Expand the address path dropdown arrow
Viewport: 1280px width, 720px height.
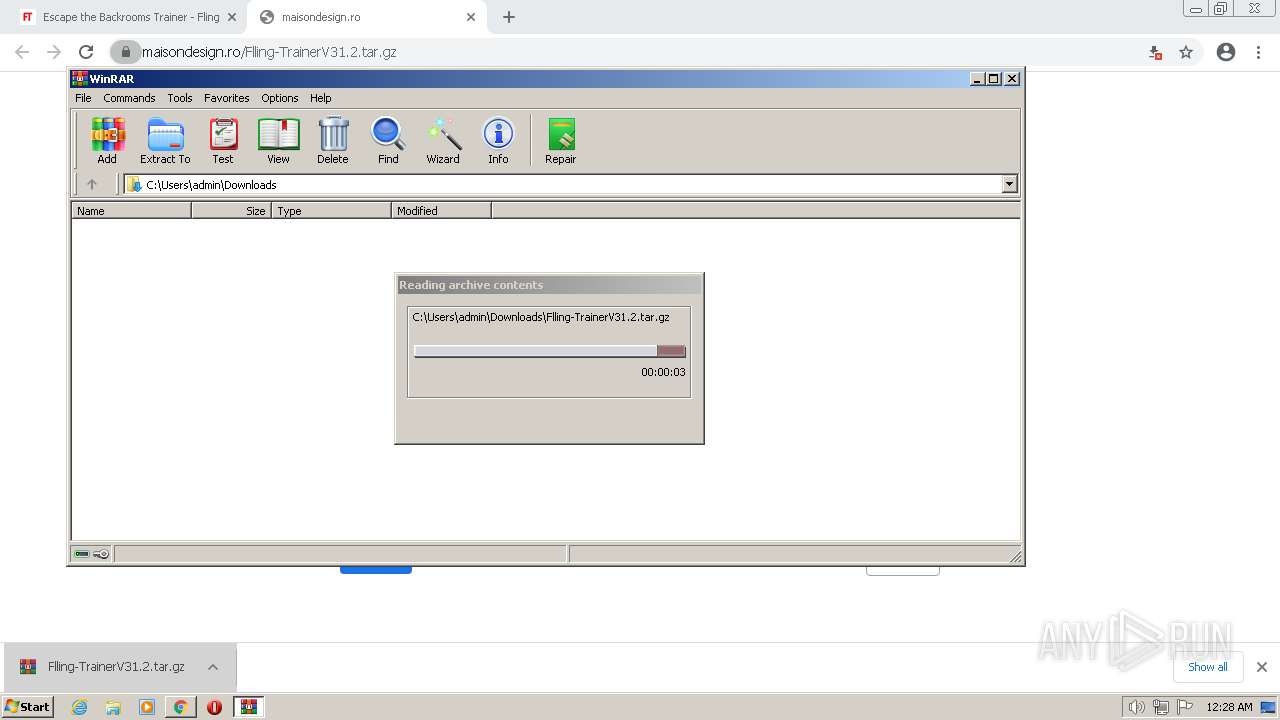click(1009, 184)
